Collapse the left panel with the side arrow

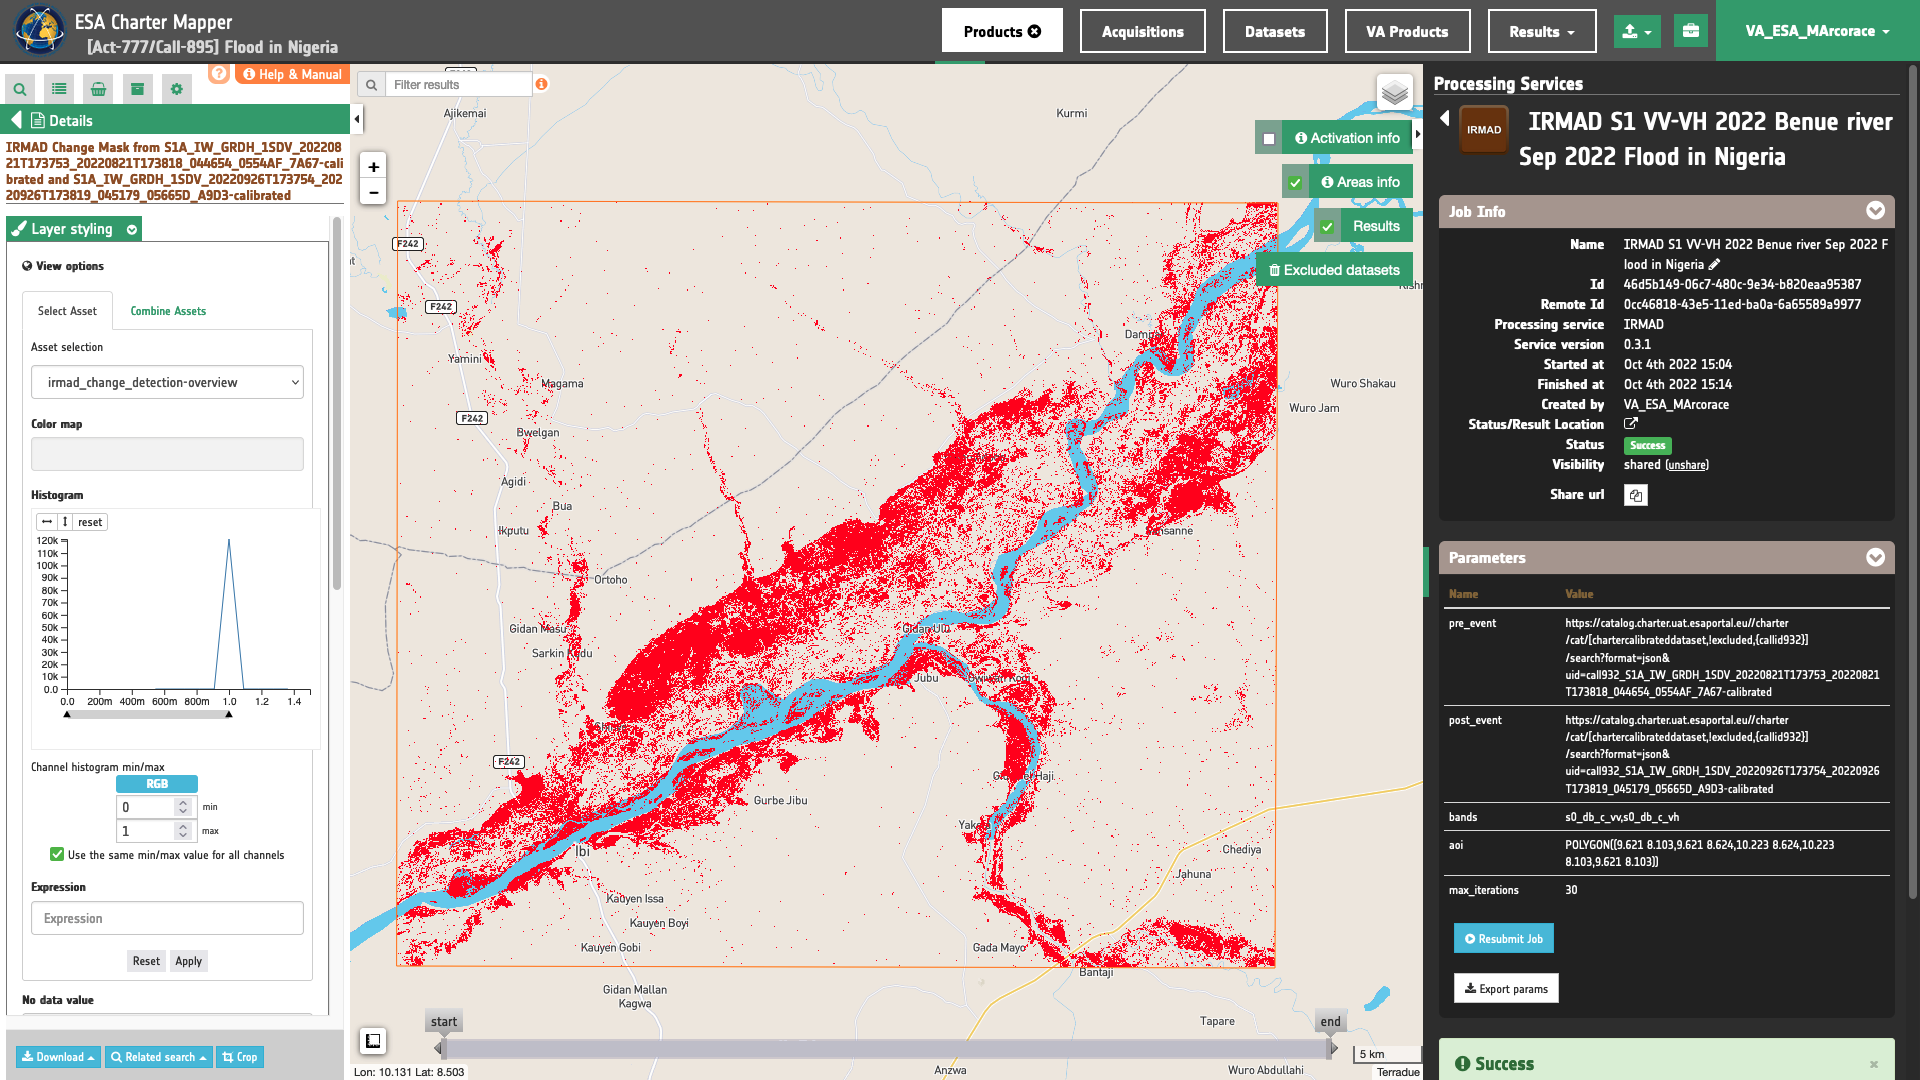[357, 120]
